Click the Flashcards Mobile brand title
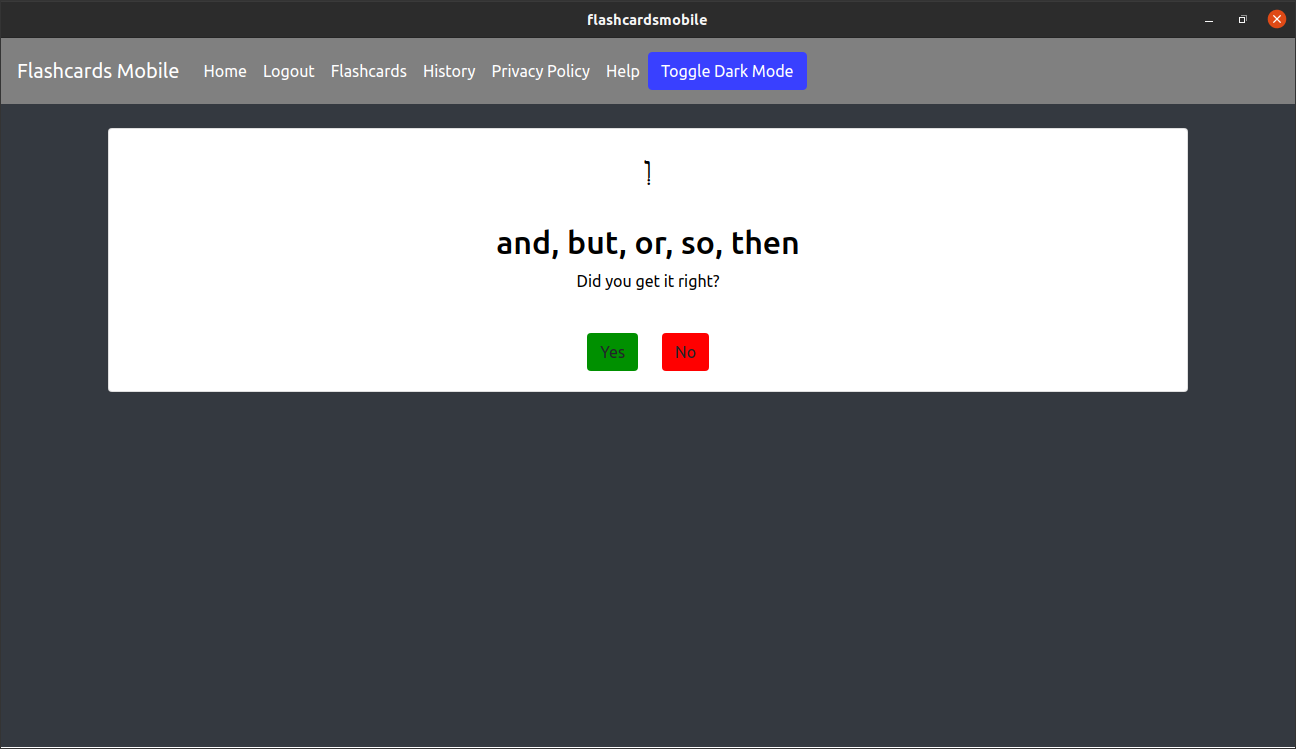This screenshot has width=1296, height=749. tap(97, 71)
